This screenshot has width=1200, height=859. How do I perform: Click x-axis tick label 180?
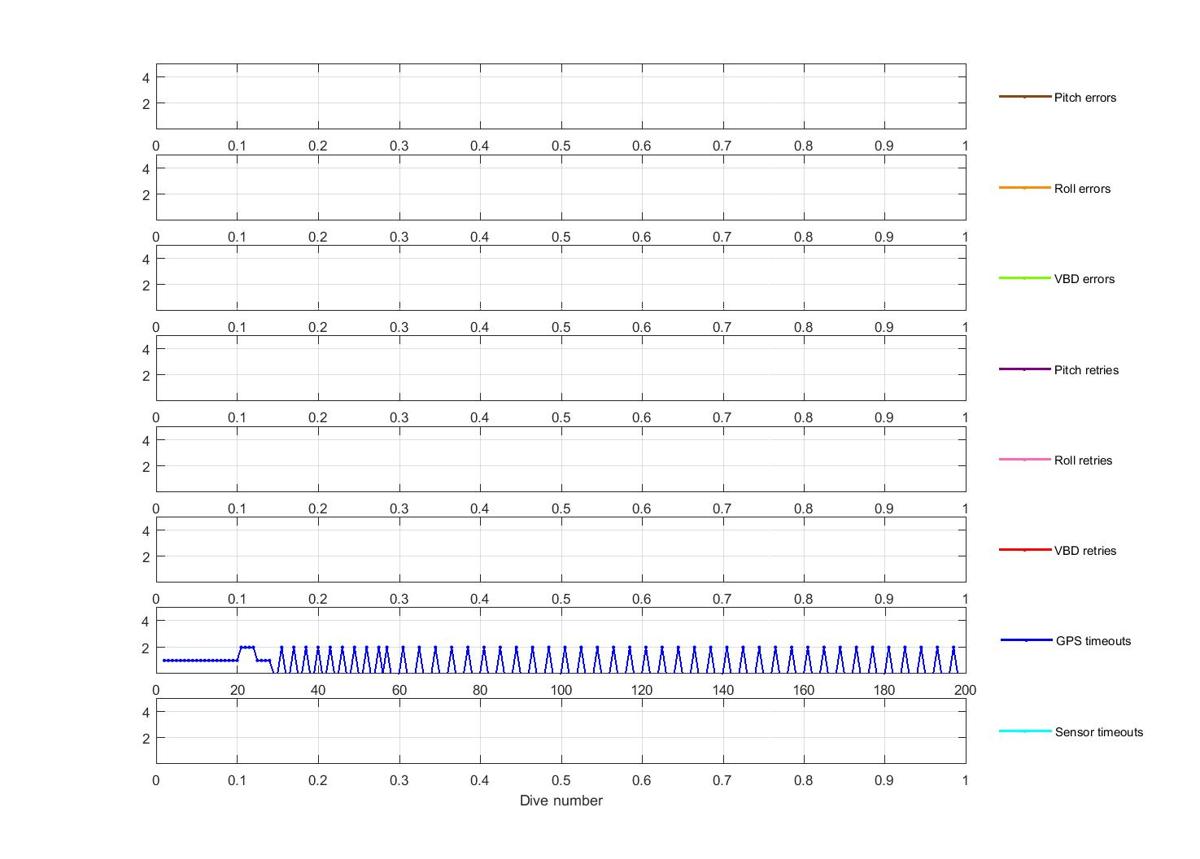click(885, 690)
